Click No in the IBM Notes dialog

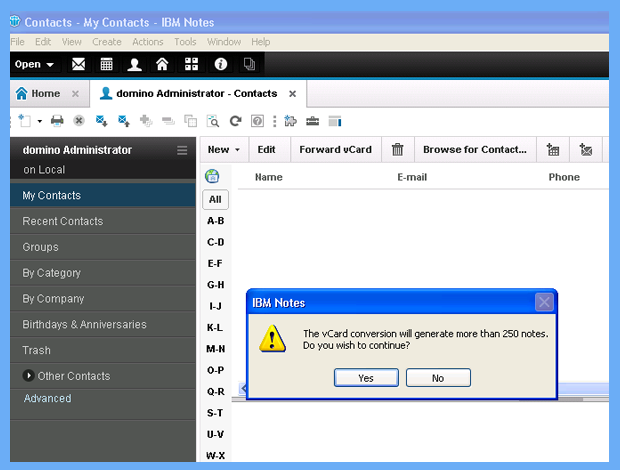[438, 378]
